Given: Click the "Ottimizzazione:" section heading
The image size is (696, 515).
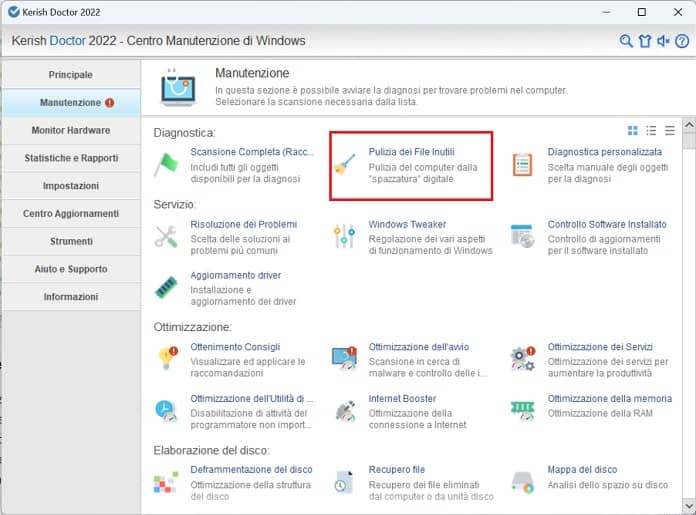Looking at the screenshot, I should coord(193,327).
